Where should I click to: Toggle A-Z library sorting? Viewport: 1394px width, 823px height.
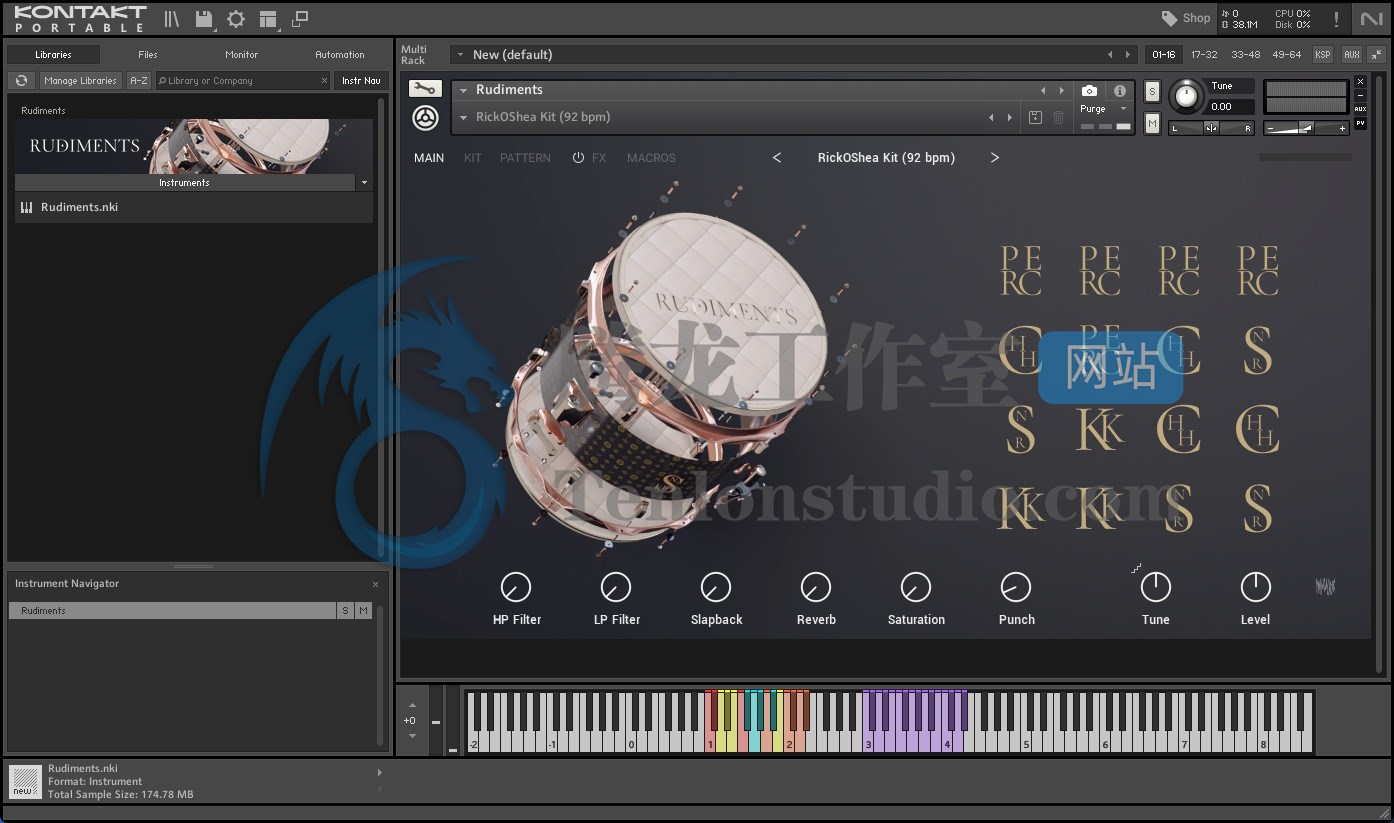click(139, 81)
